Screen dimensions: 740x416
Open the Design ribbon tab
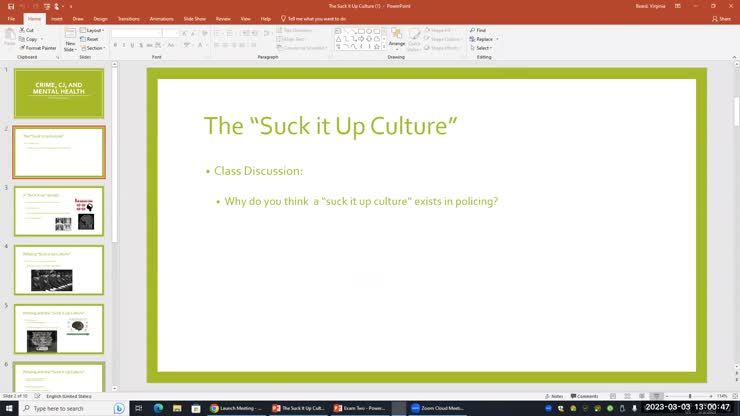tap(100, 18)
